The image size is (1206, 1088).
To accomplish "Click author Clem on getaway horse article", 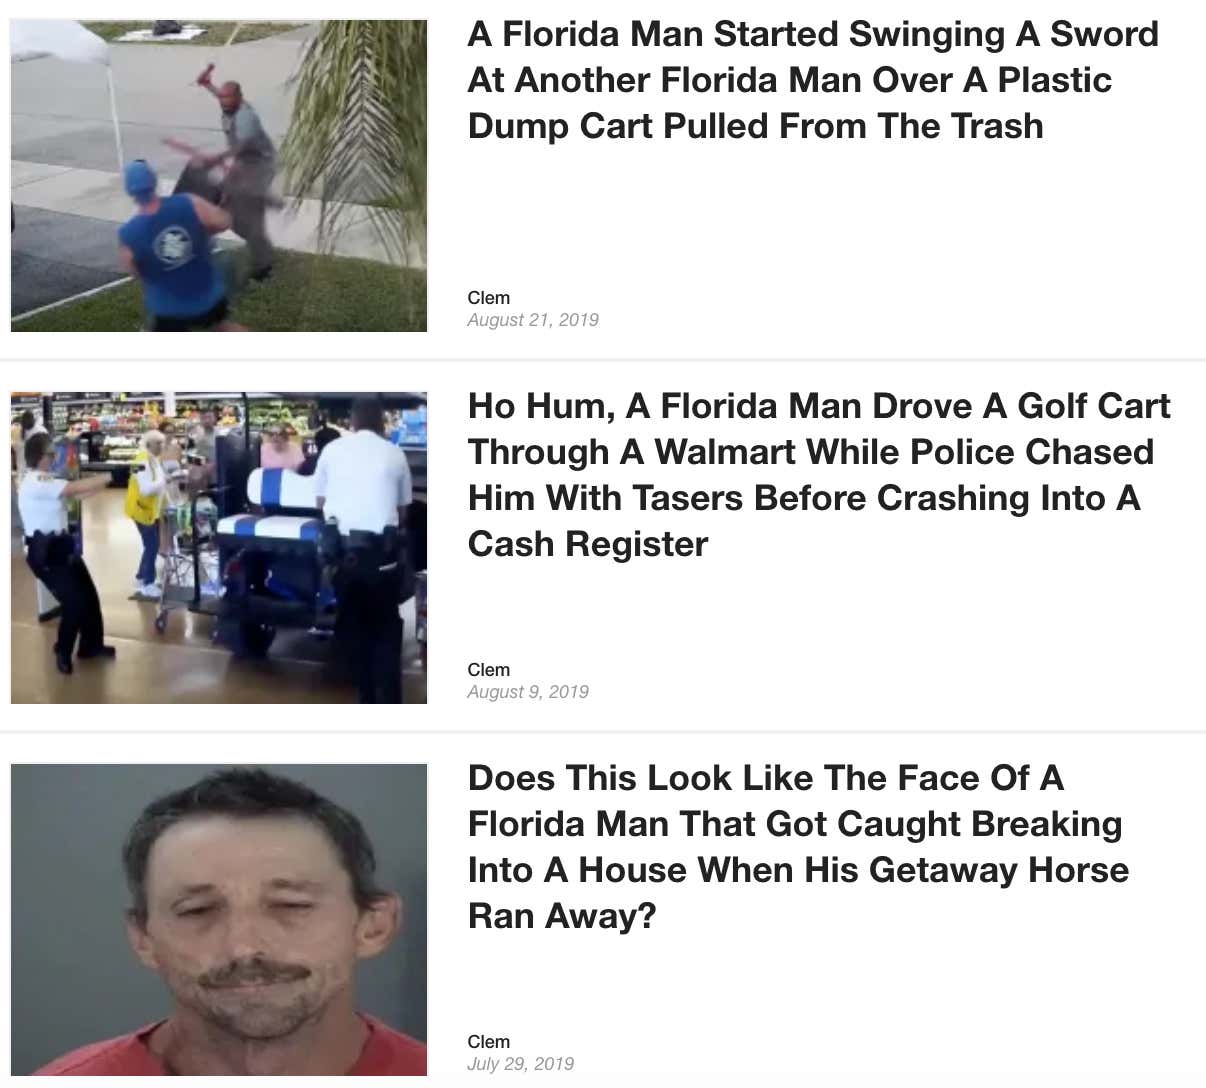I will click(x=489, y=1042).
